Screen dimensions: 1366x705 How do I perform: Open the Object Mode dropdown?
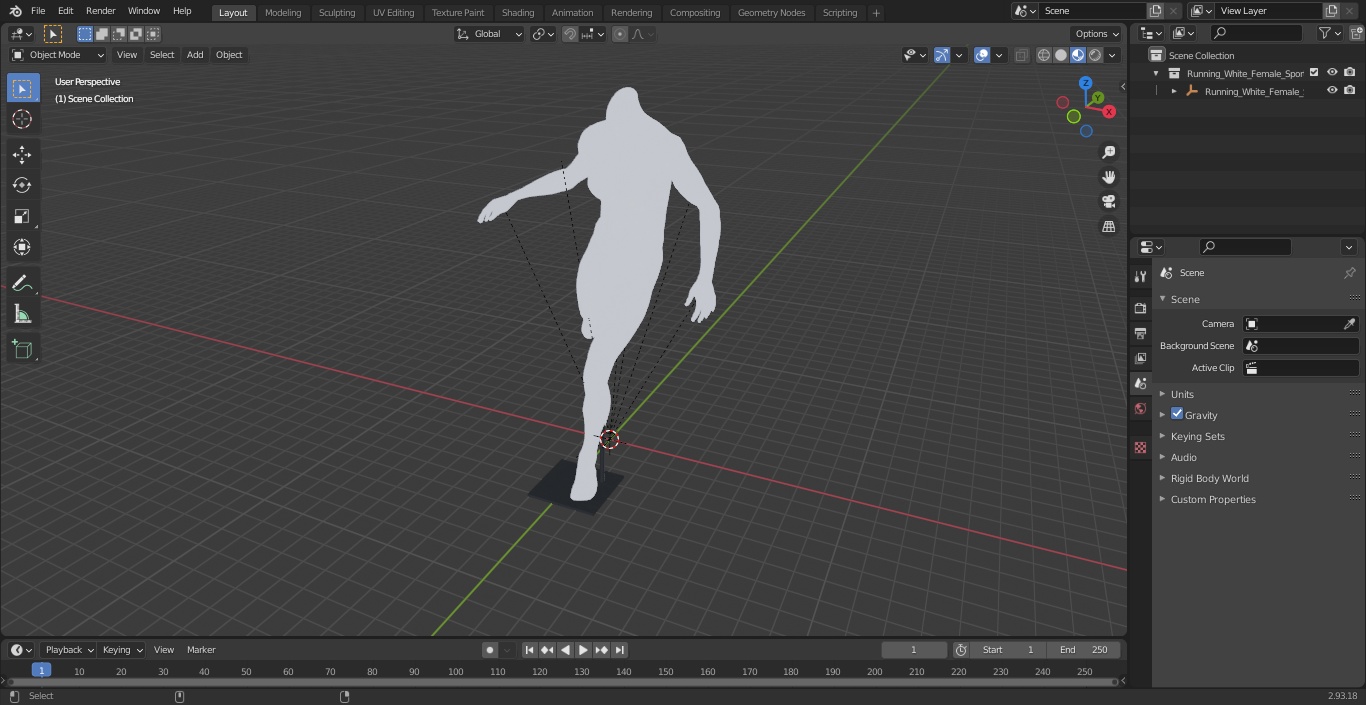coord(58,55)
